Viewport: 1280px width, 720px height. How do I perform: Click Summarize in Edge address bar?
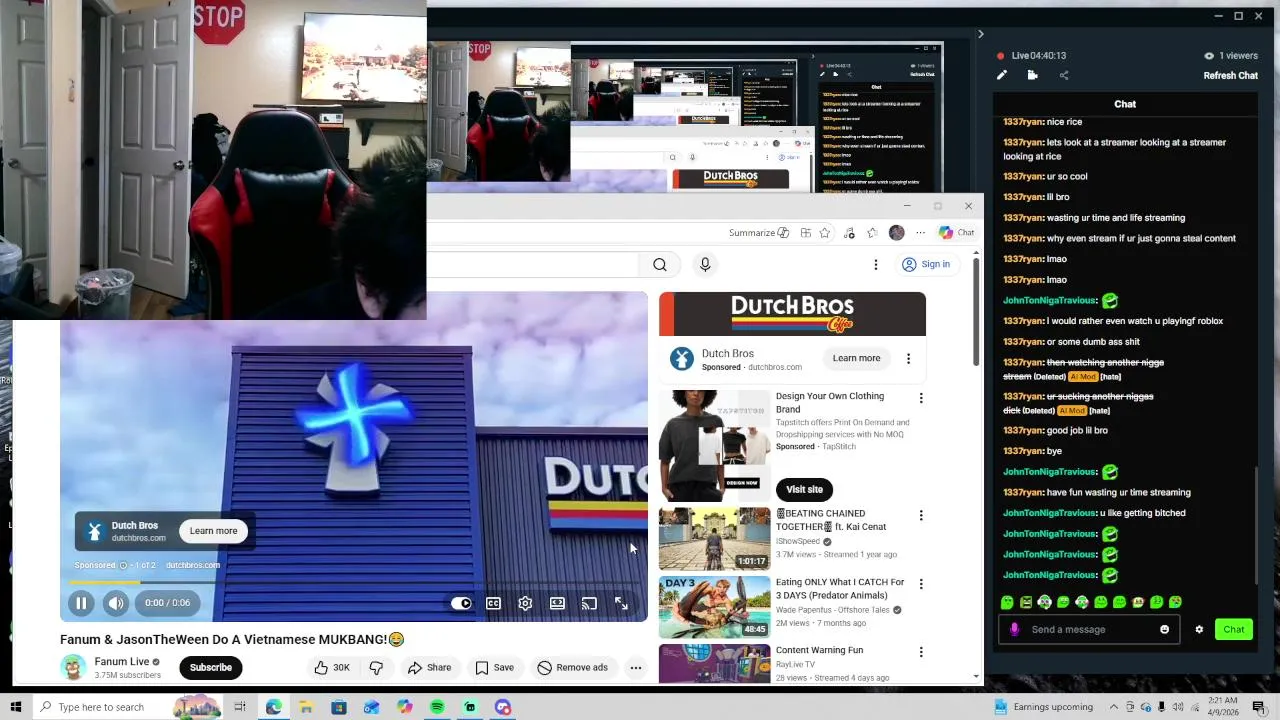(759, 233)
